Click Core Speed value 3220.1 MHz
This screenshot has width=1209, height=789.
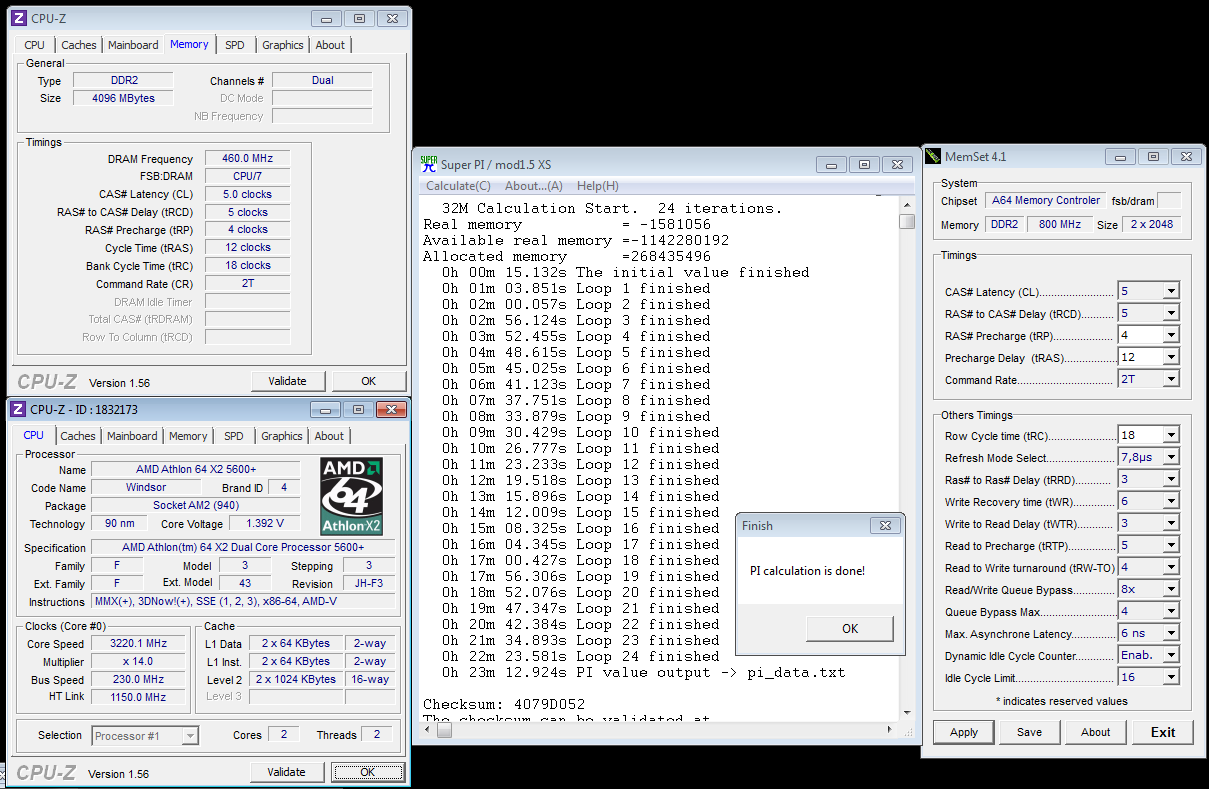(x=137, y=643)
